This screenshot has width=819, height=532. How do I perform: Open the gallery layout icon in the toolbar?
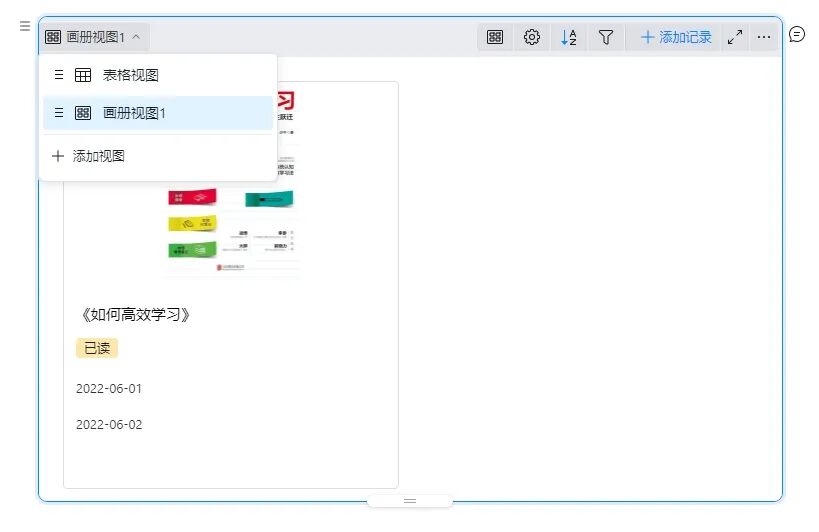tap(495, 37)
